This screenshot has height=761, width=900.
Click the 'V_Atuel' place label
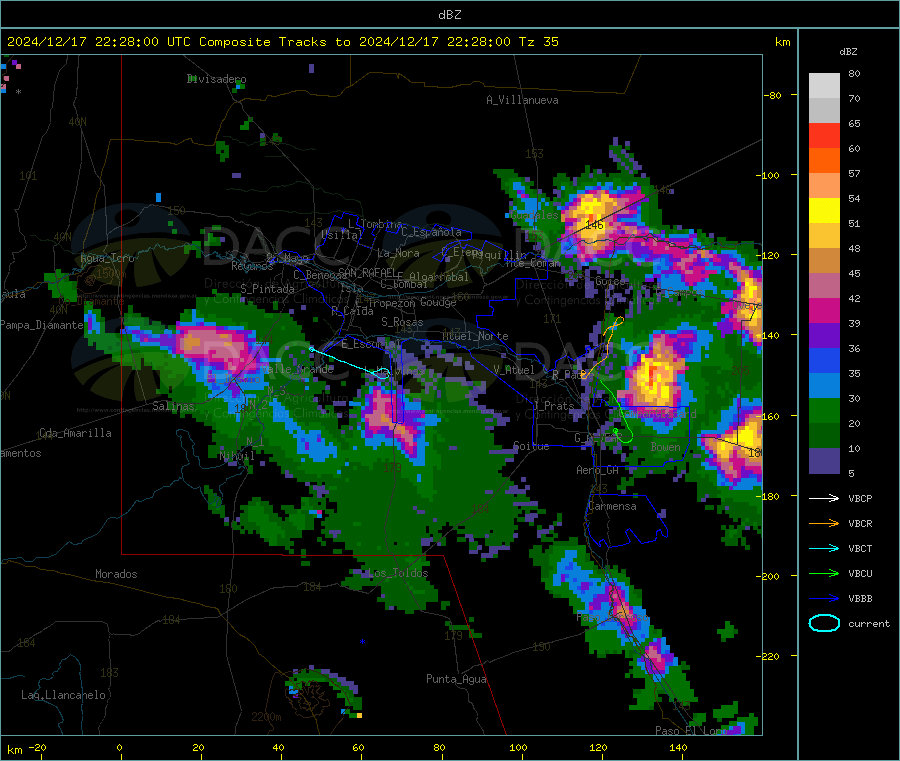[x=514, y=370]
